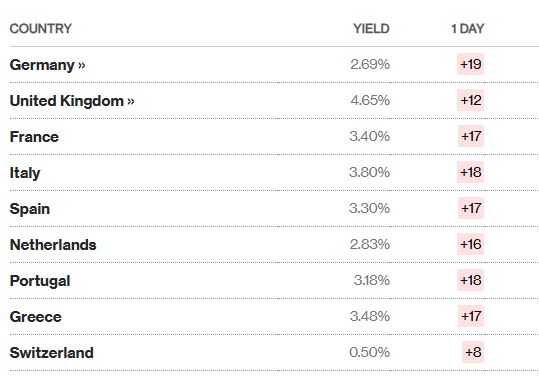Select the Switzerland row name

tap(52, 353)
